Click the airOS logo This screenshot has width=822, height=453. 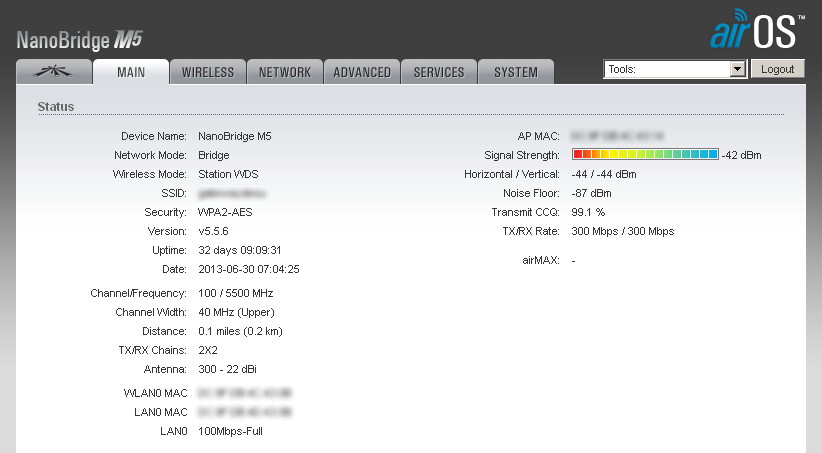point(755,32)
